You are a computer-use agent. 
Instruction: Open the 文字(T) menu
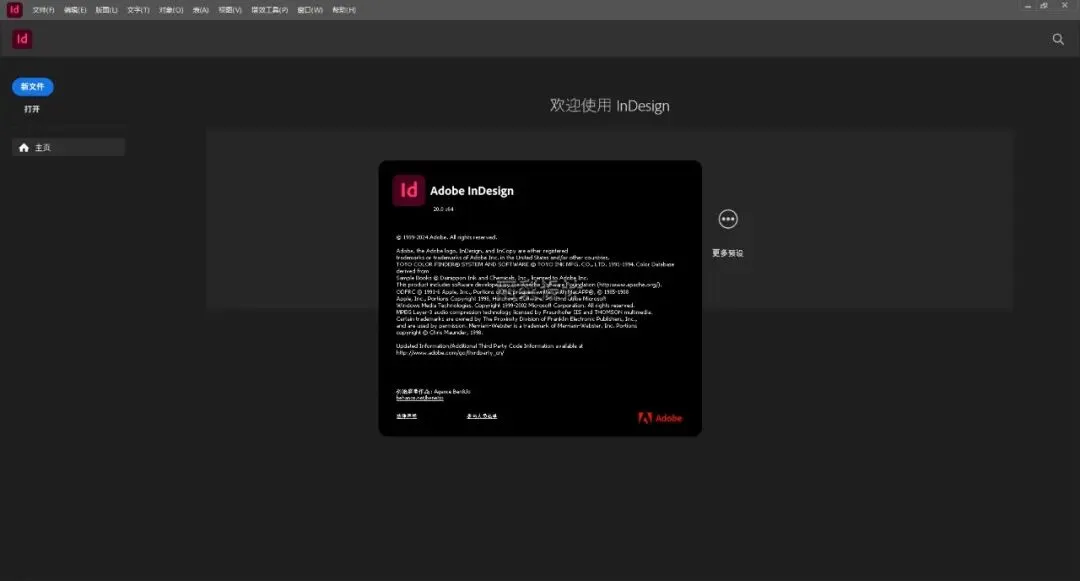[x=138, y=10]
